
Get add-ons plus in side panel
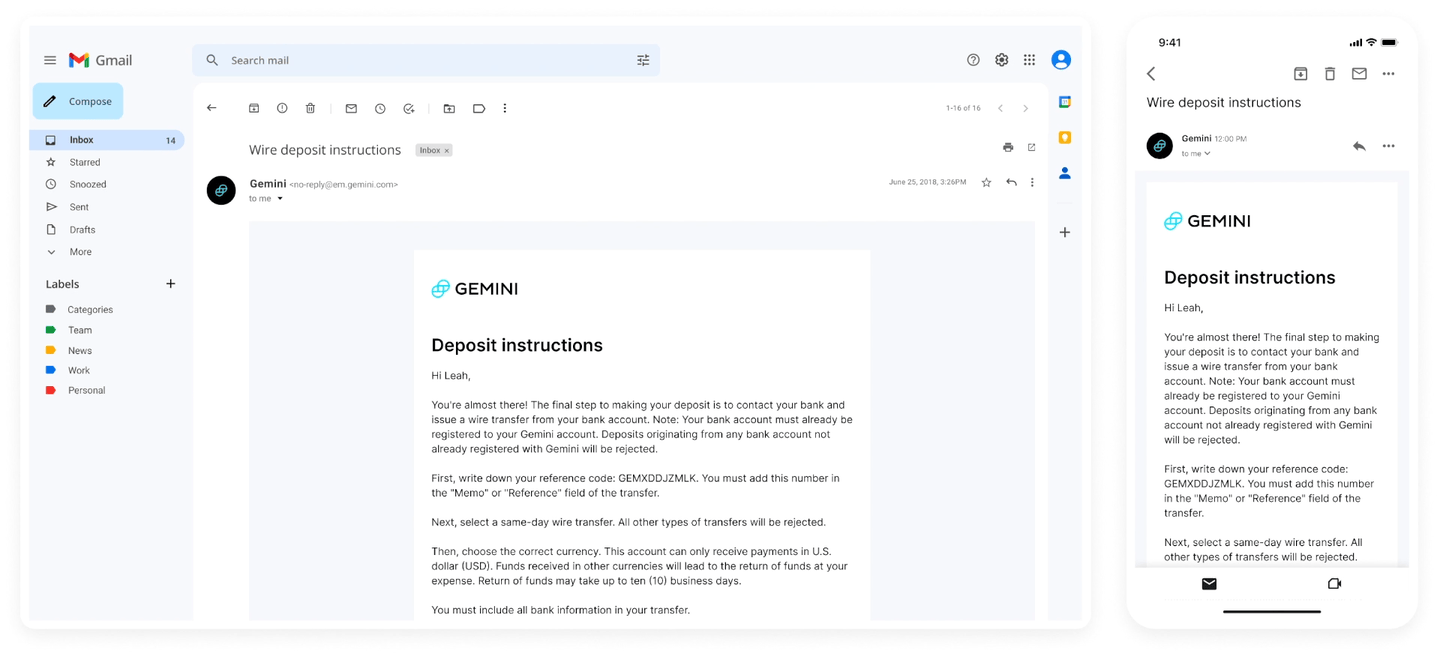pos(1065,232)
